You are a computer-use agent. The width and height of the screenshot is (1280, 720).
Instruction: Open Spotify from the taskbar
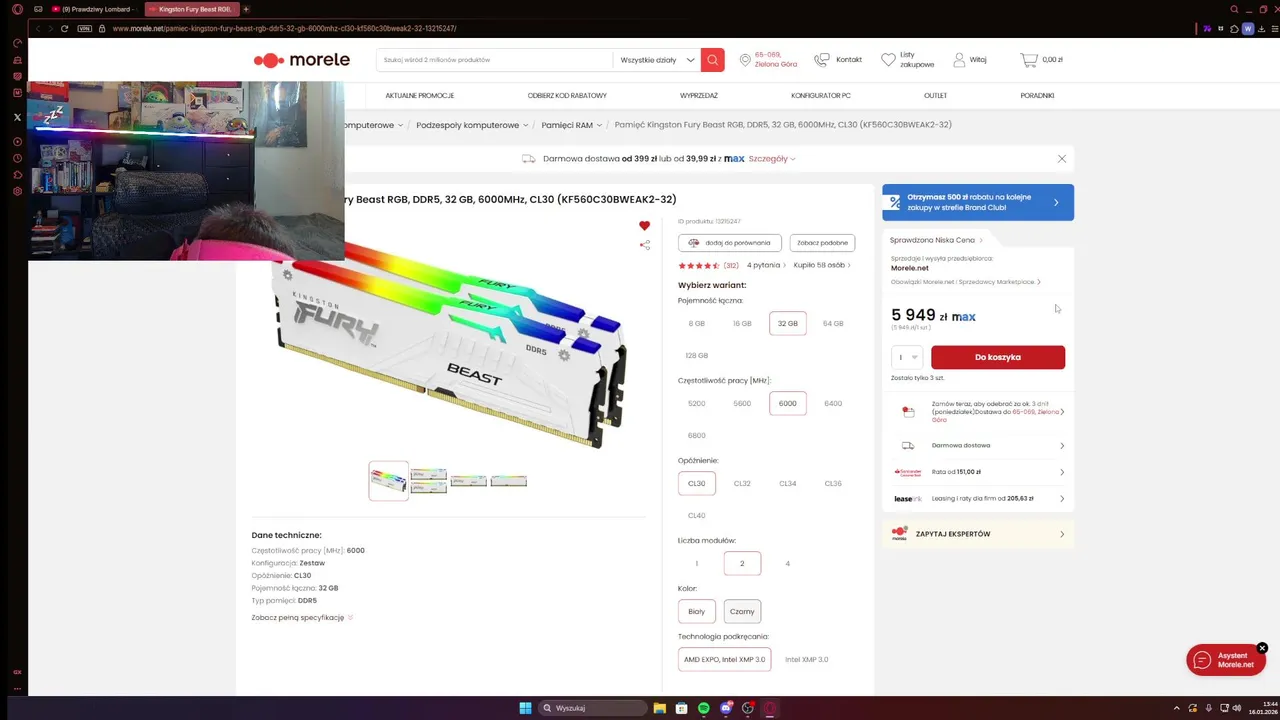[x=704, y=708]
